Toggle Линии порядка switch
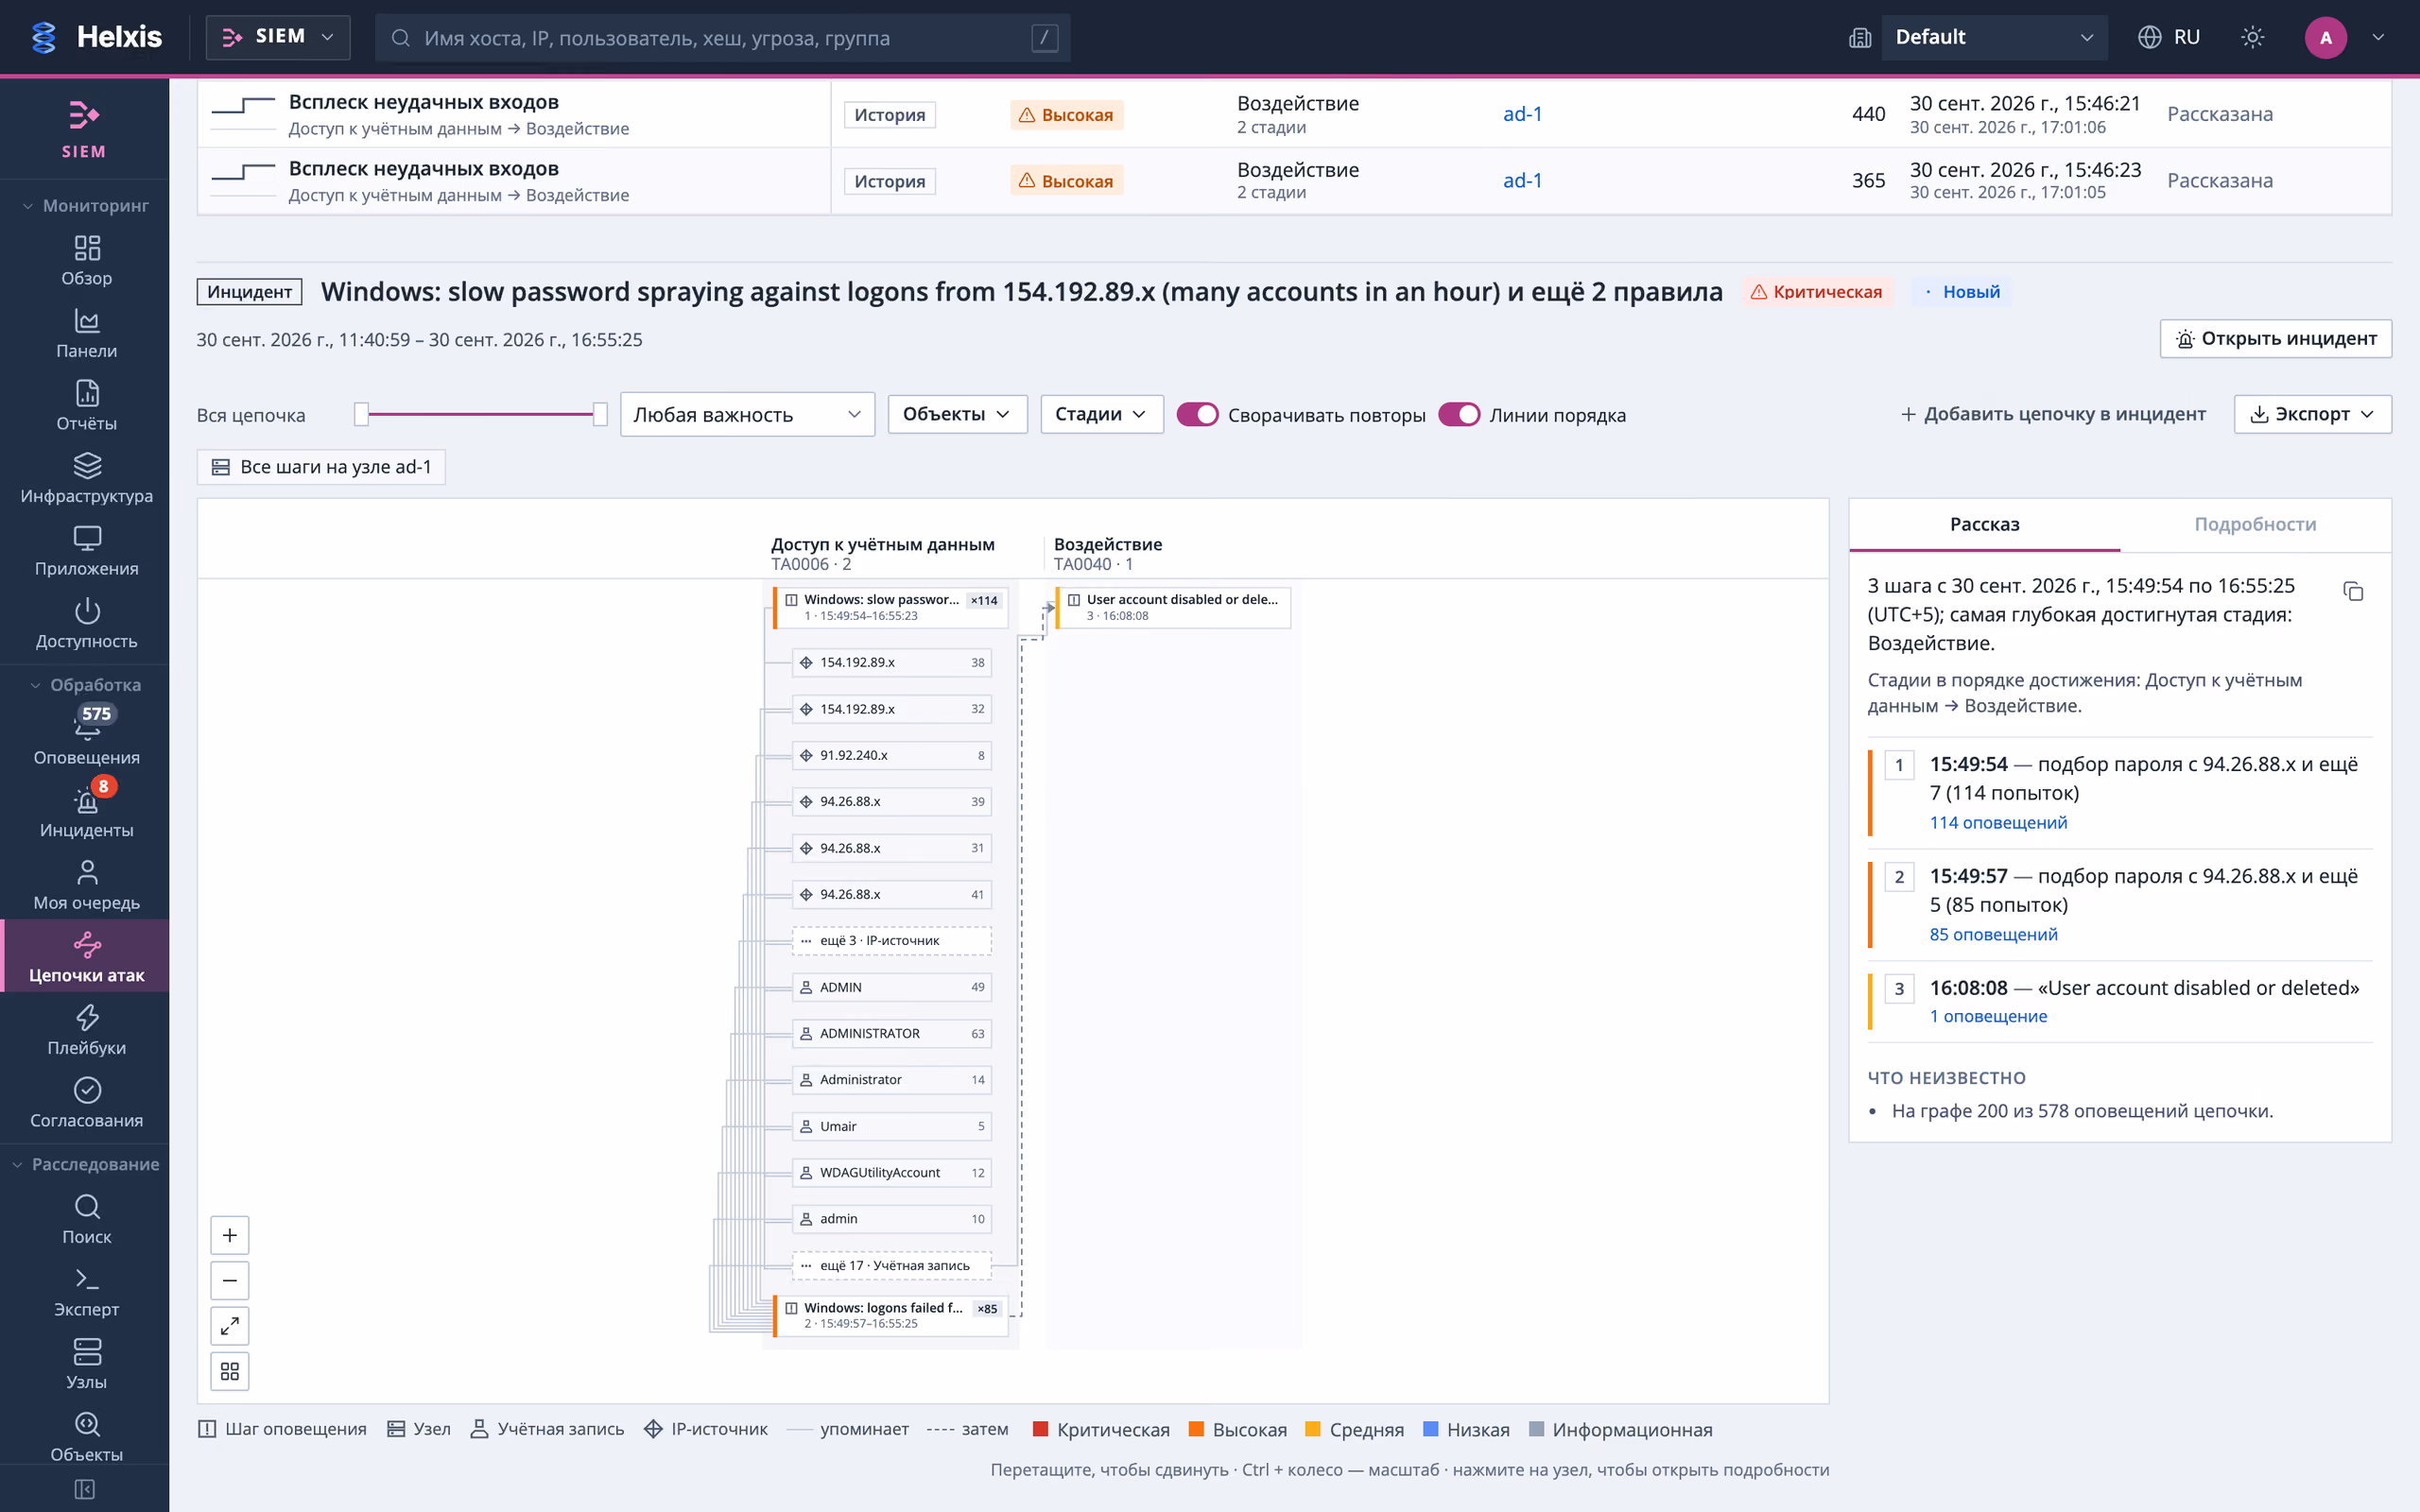Viewport: 2420px width, 1512px height. click(x=1459, y=414)
